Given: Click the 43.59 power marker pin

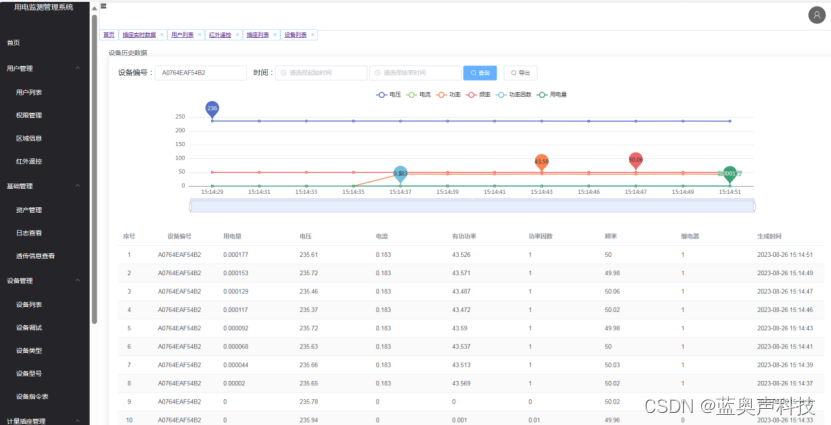Looking at the screenshot, I should pos(541,161).
